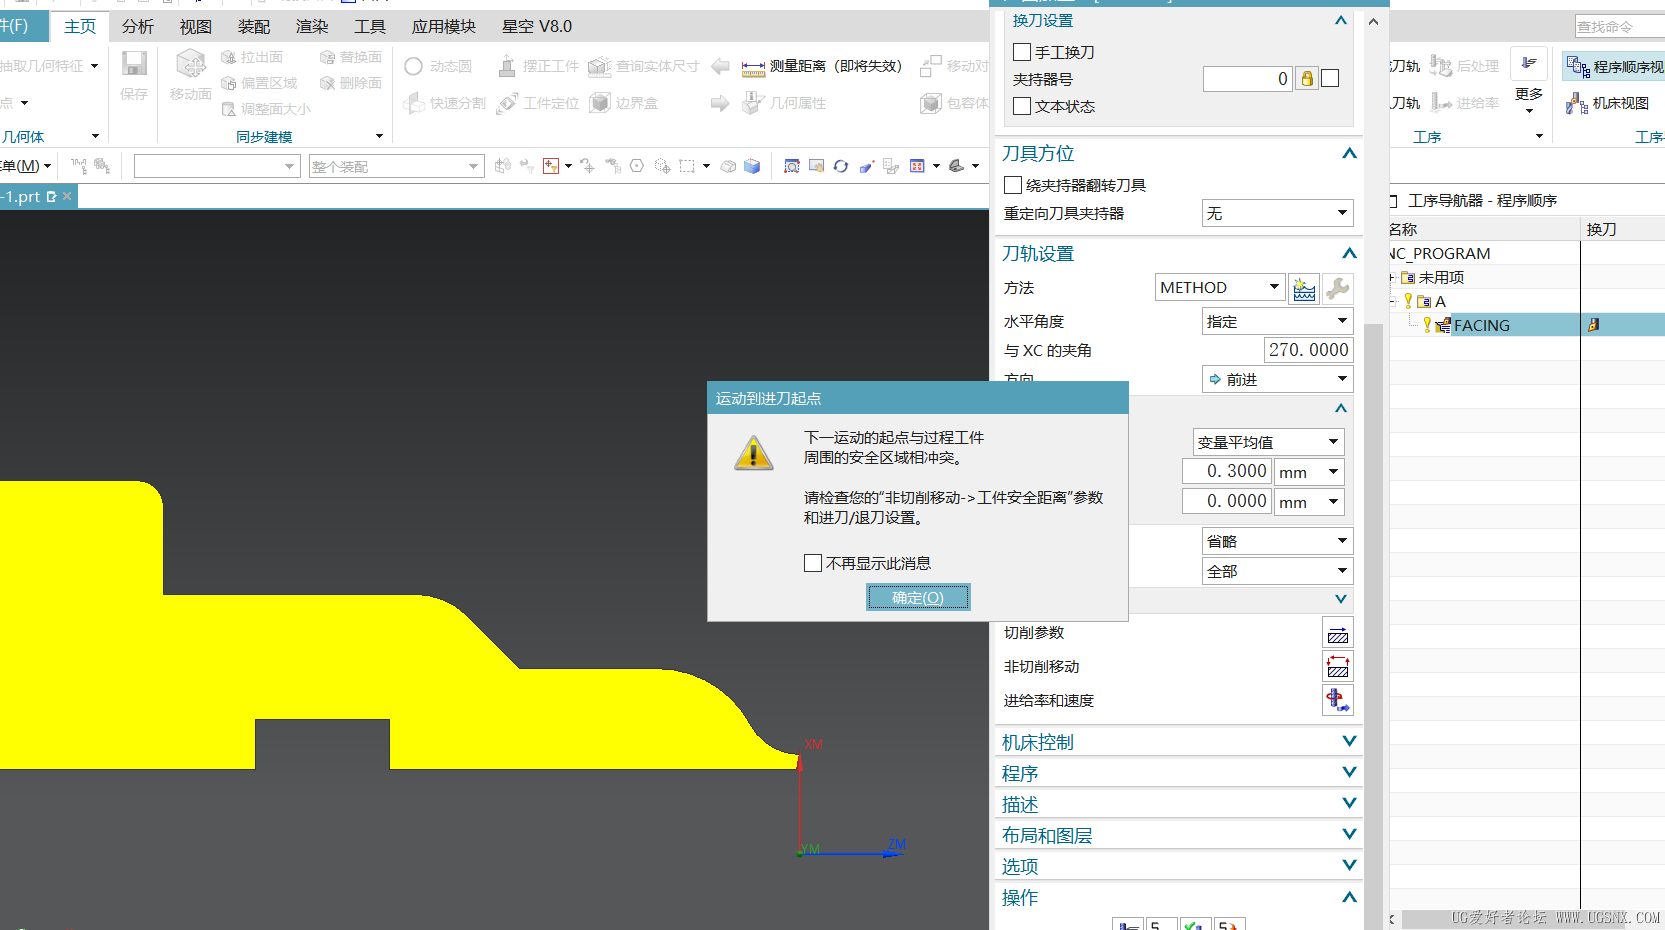
Task: Open the dropdown showing 省略
Action: click(1277, 541)
